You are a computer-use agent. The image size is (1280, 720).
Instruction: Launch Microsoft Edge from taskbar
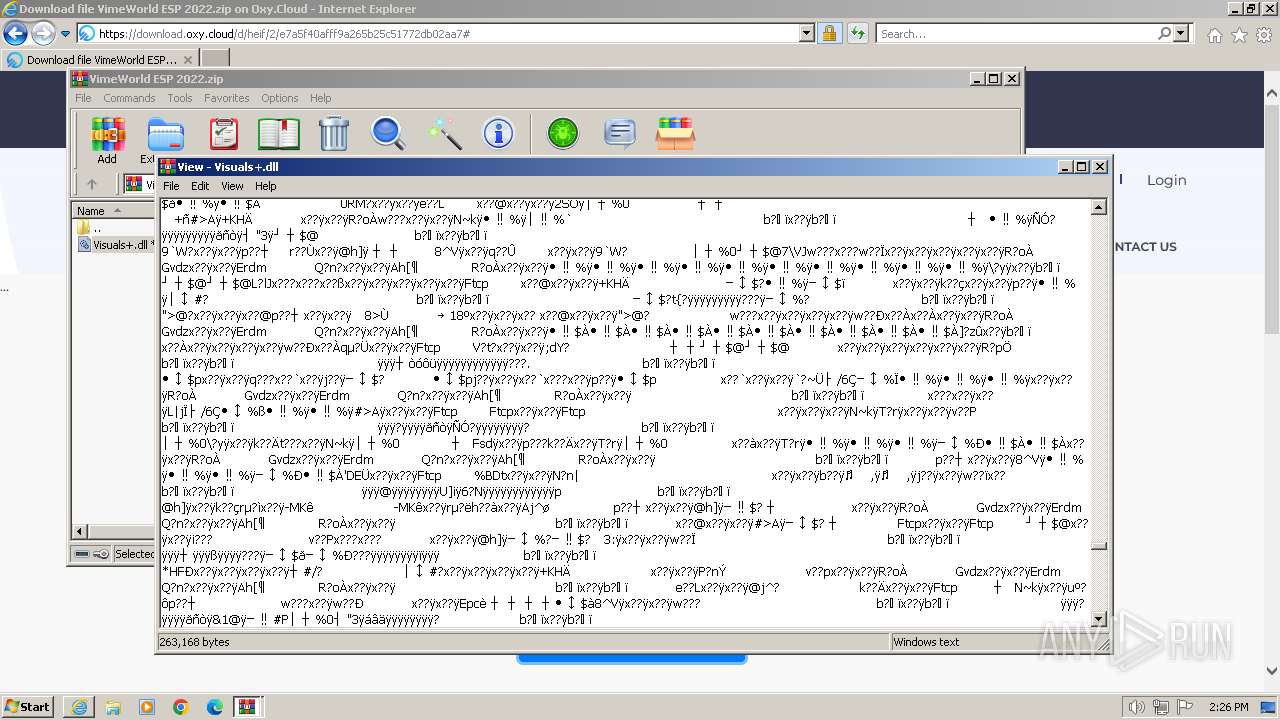pyautogui.click(x=214, y=707)
